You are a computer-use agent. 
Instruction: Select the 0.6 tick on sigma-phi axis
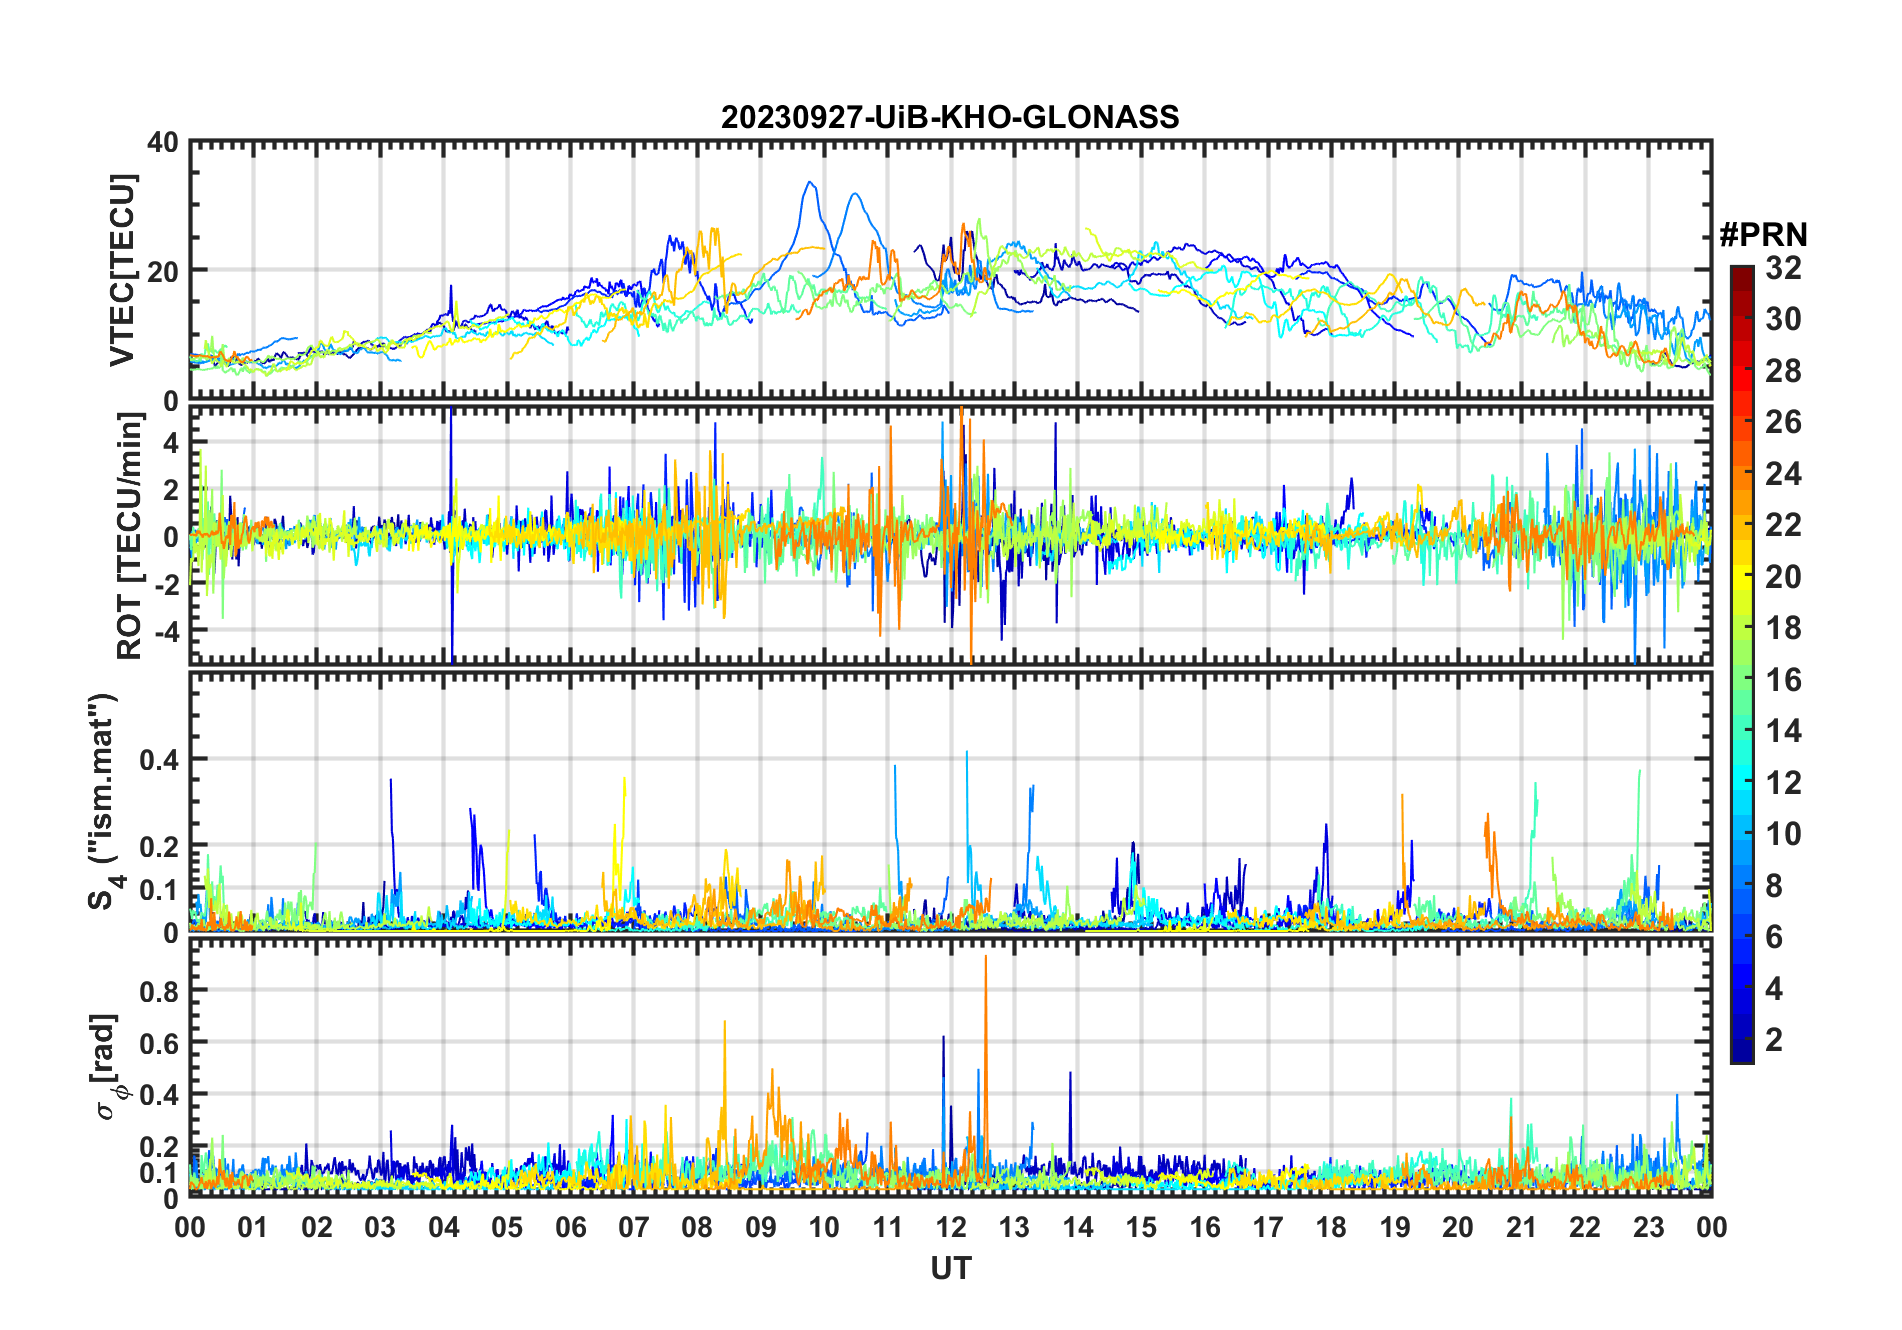coord(159,1043)
